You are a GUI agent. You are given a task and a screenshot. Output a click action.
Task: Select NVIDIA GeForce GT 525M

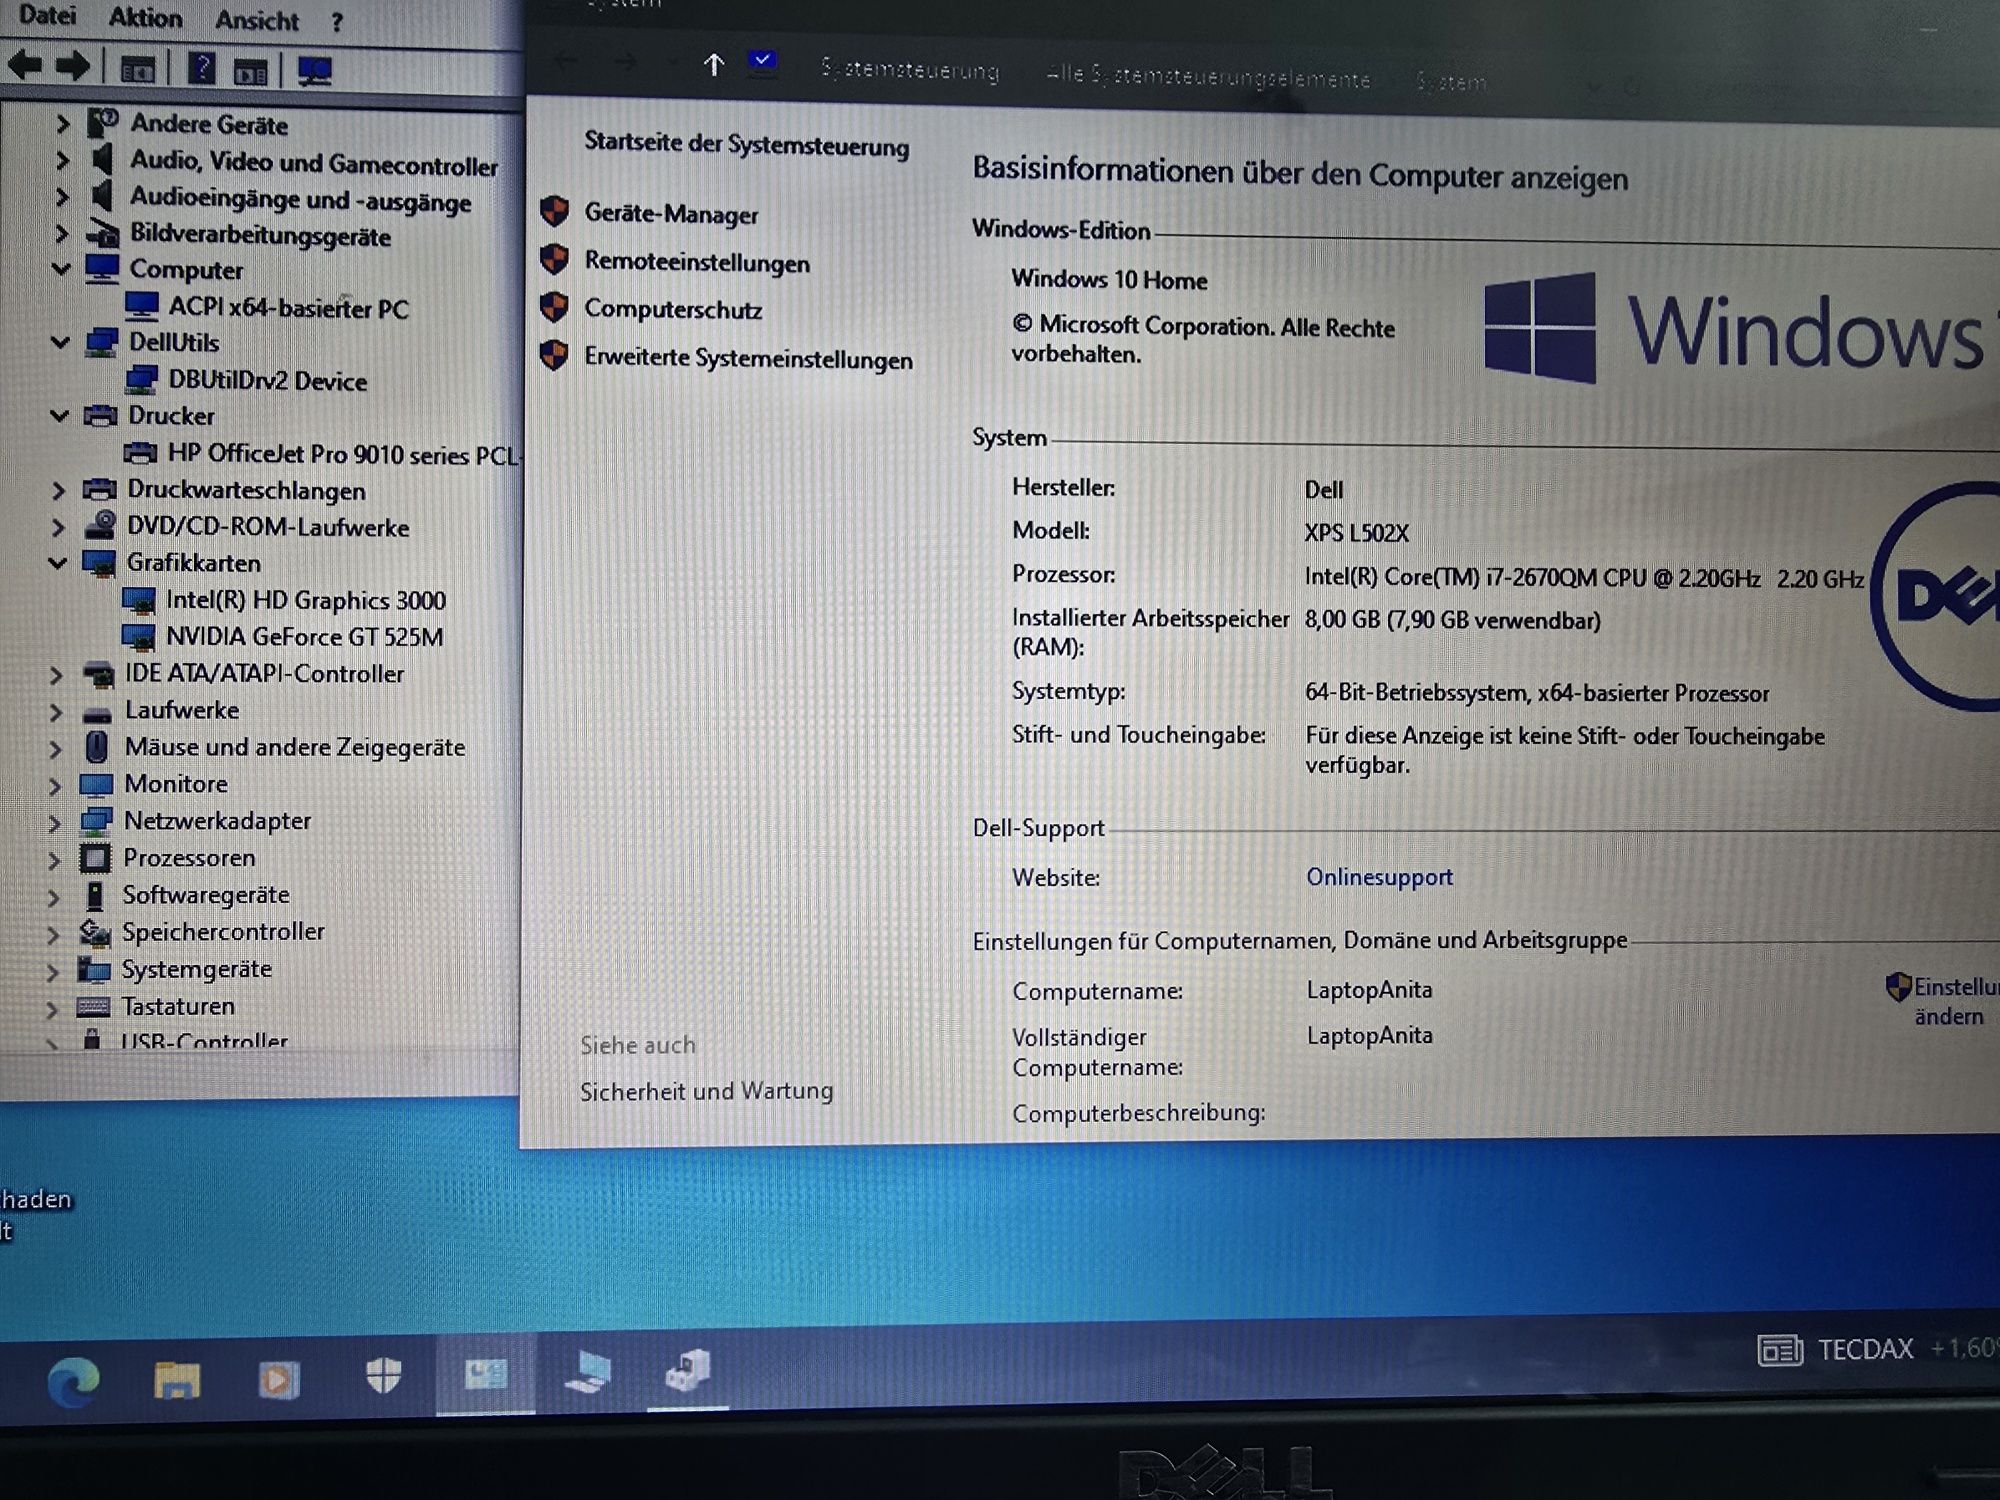coord(304,637)
